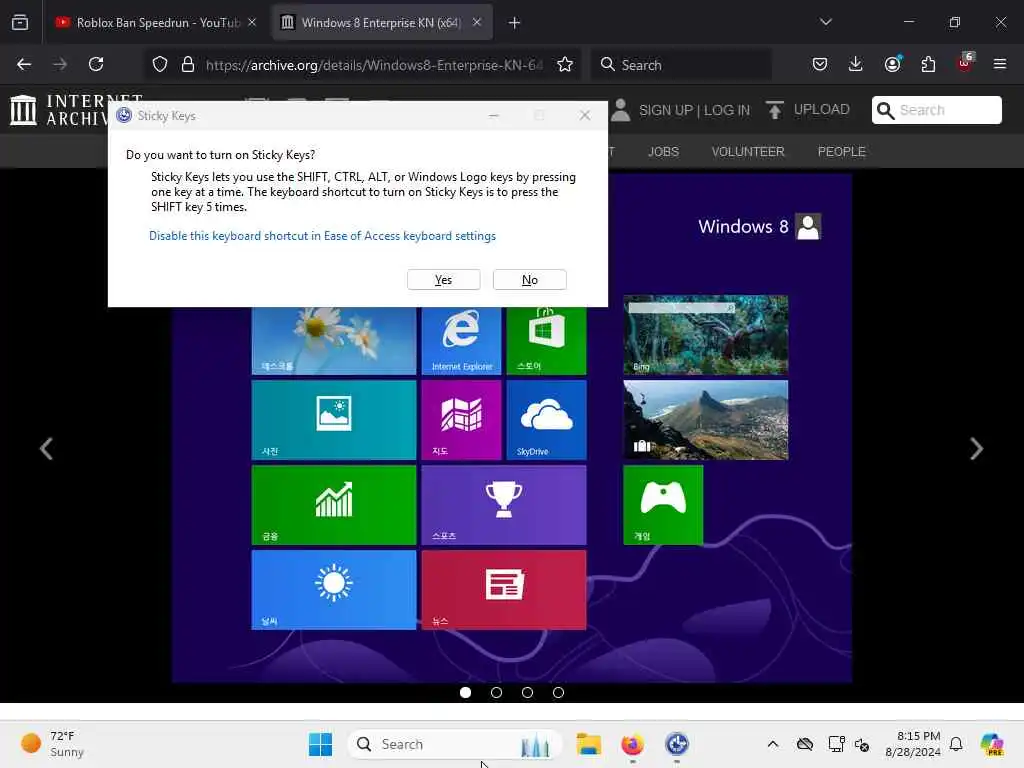Open weather widget 72°F Sunny
Viewport: 1024px width, 768px height.
pyautogui.click(x=53, y=744)
